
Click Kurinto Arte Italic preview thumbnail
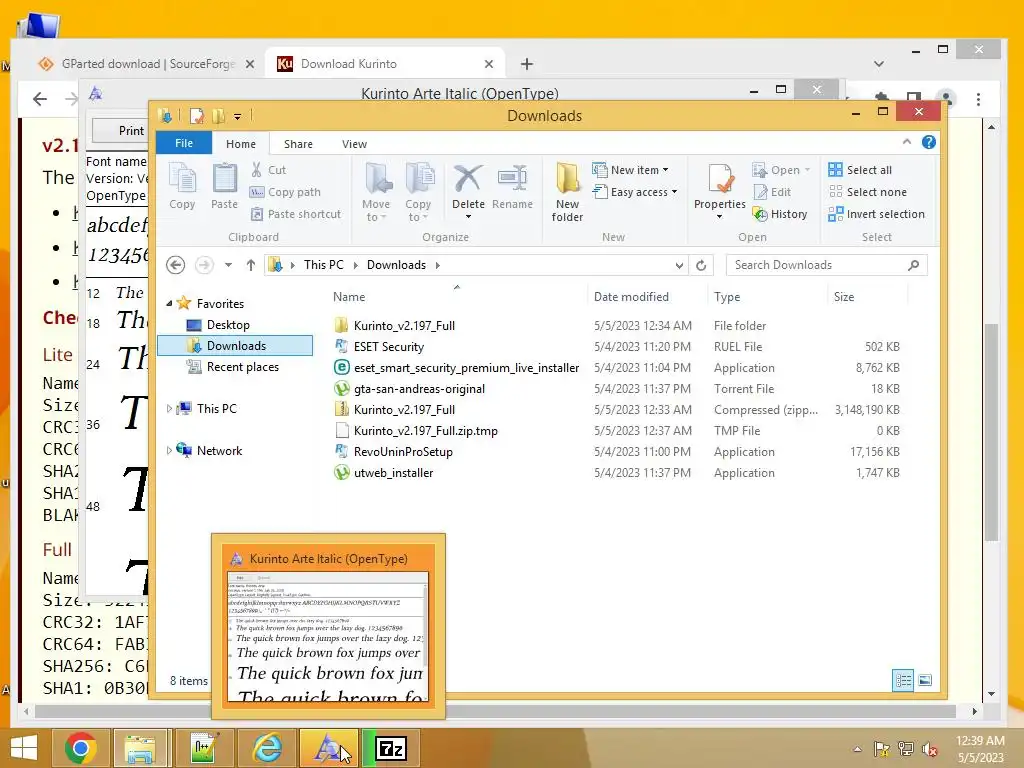[x=328, y=637]
